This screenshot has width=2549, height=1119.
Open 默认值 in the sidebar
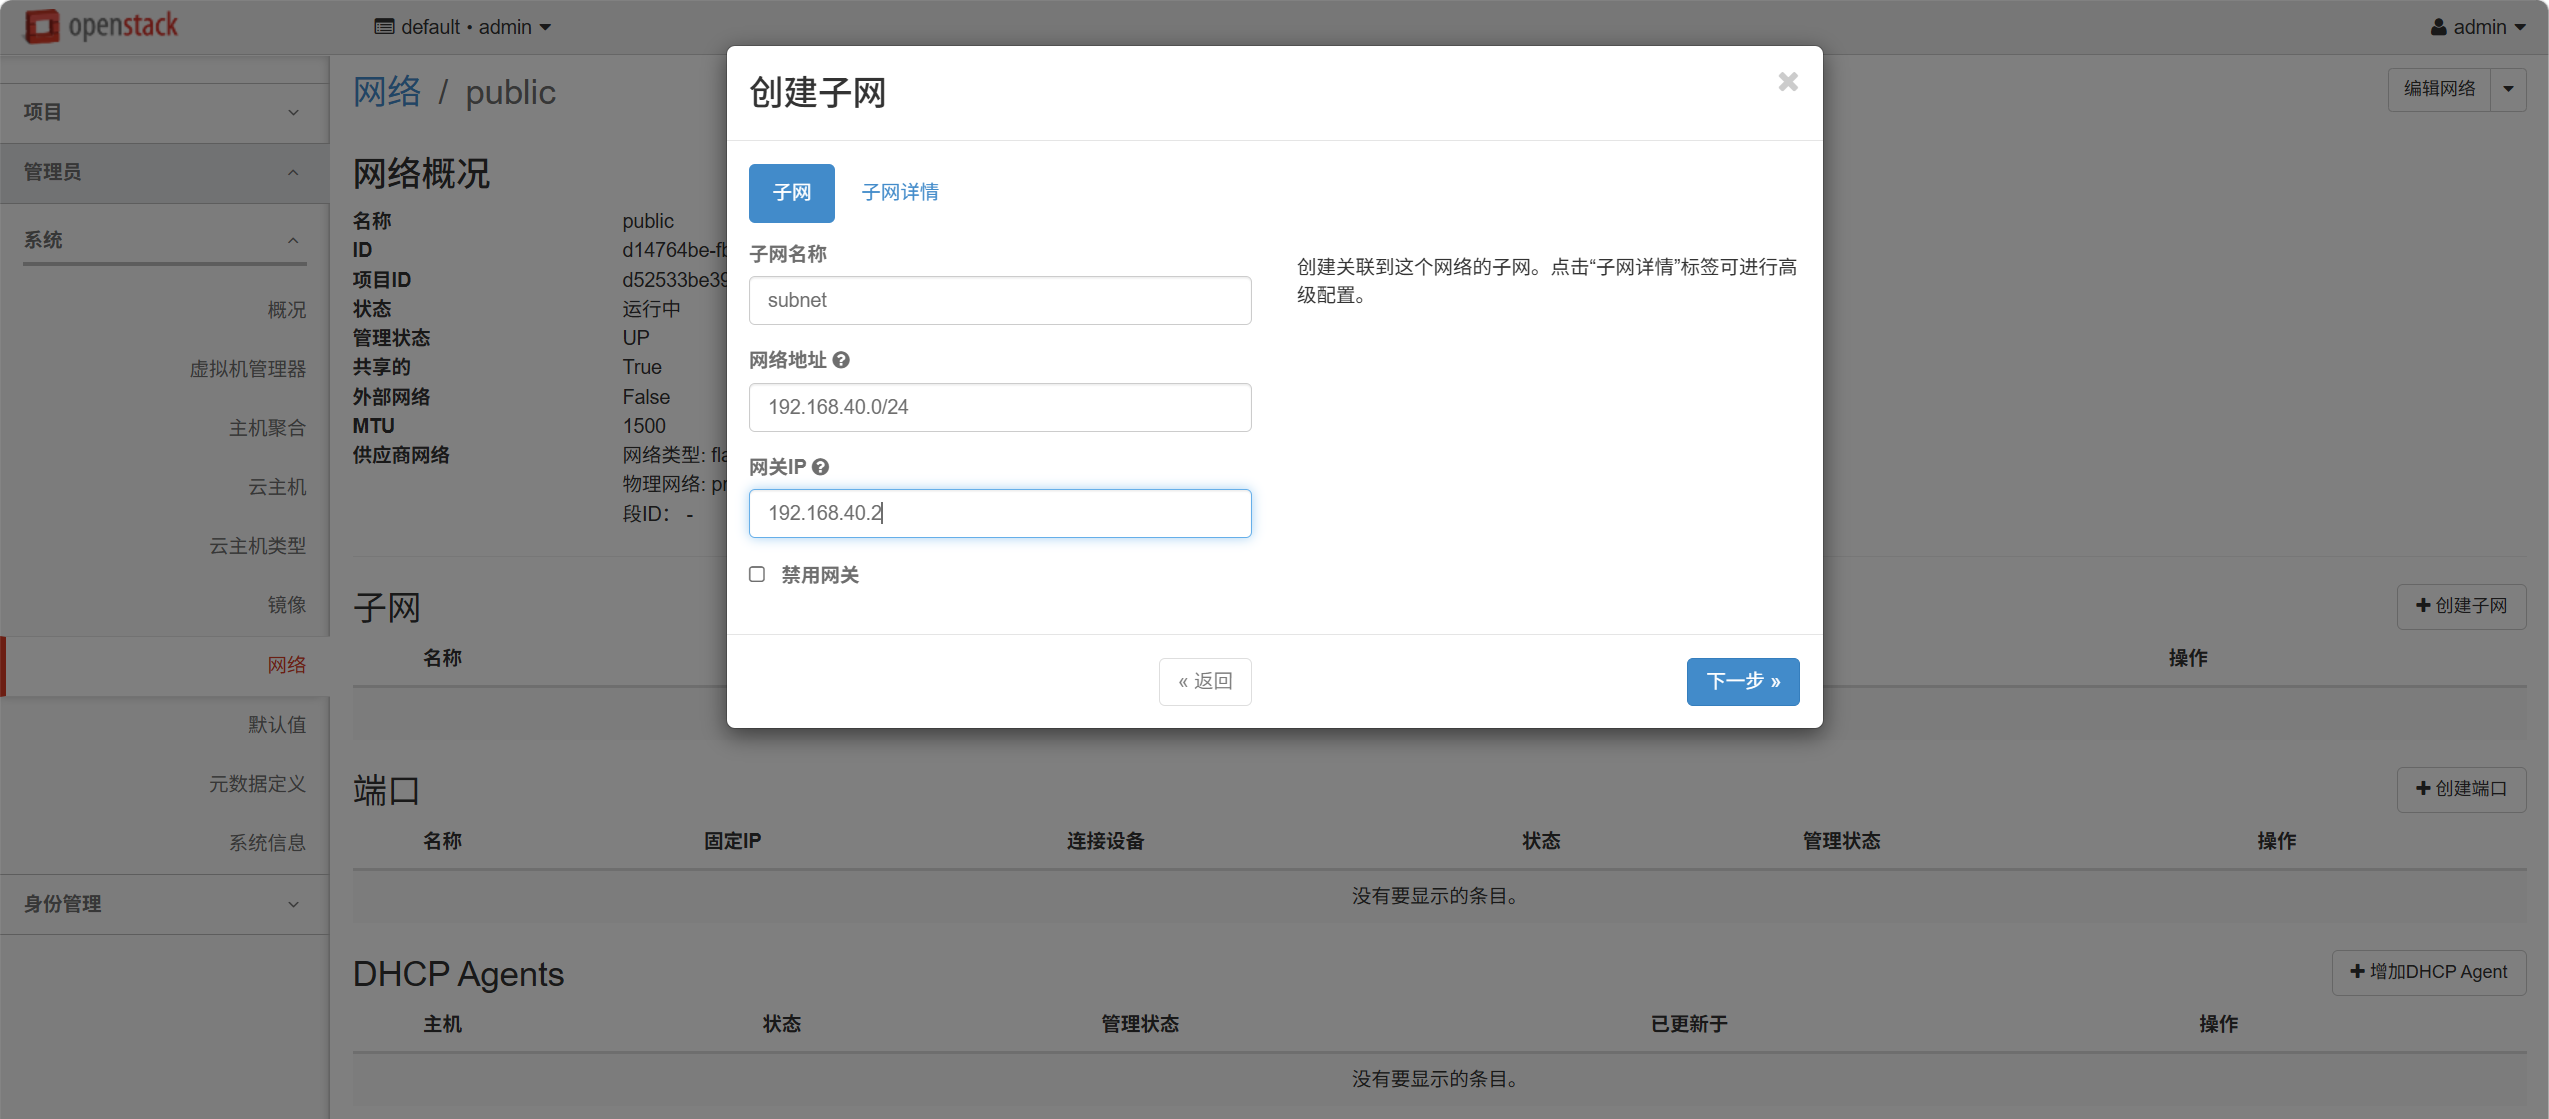277,724
